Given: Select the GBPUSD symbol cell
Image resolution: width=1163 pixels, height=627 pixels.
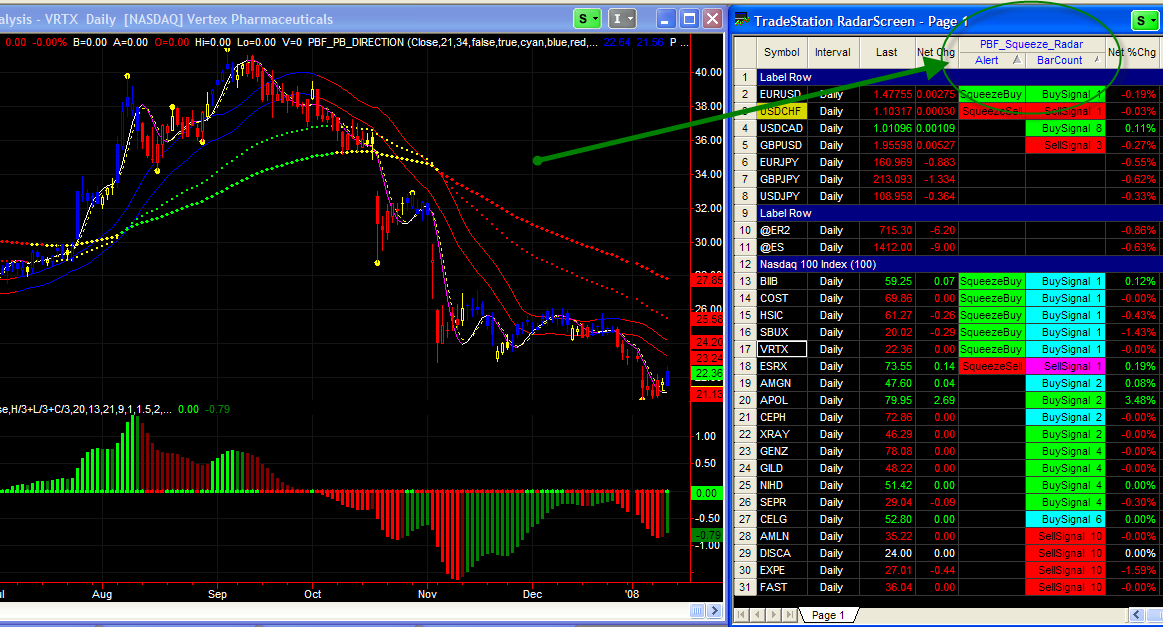Looking at the screenshot, I should [781, 145].
